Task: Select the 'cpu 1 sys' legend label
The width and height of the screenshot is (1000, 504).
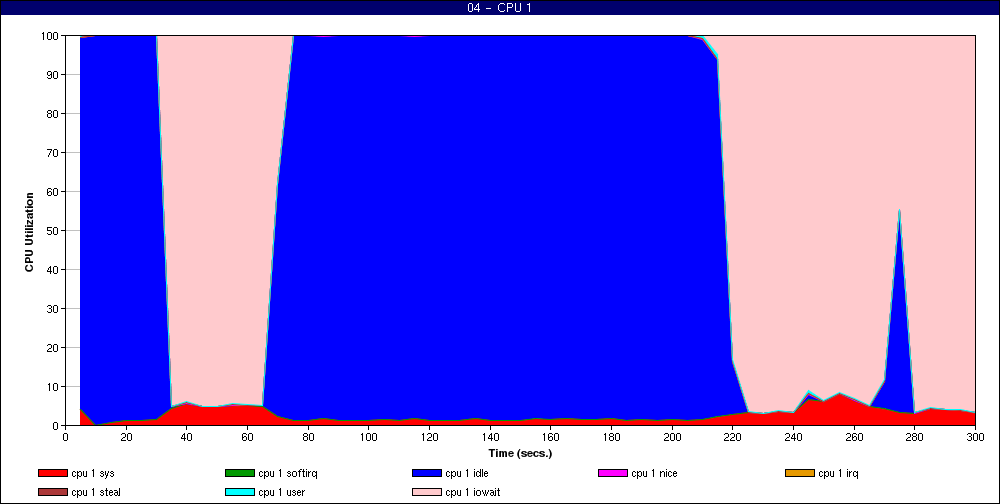Action: (93, 473)
